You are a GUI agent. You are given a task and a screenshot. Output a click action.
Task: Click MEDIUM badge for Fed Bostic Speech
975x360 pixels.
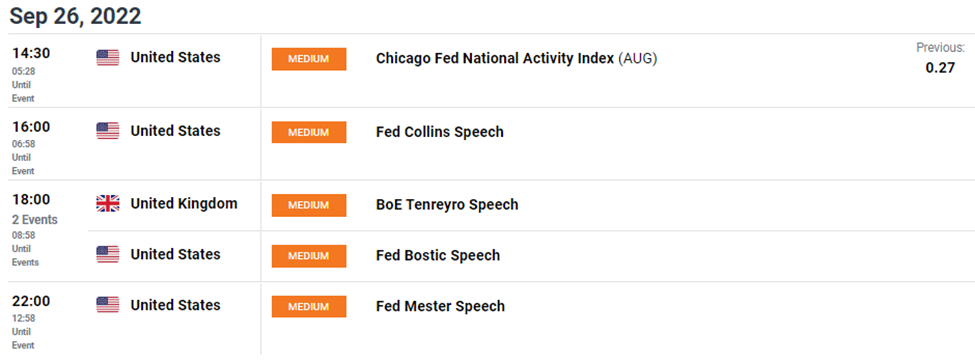pos(309,256)
